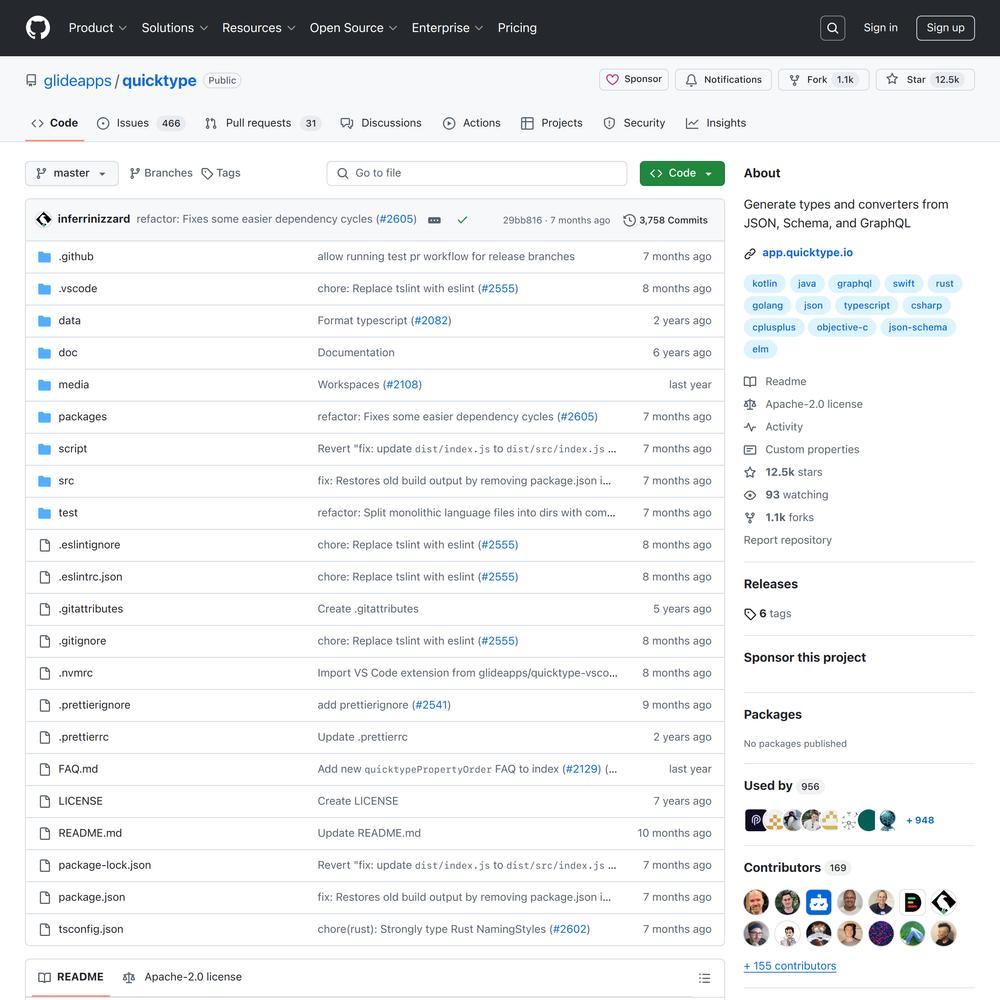The image size is (1000, 1000).
Task: Open Custom properties link
Action: pos(802,450)
